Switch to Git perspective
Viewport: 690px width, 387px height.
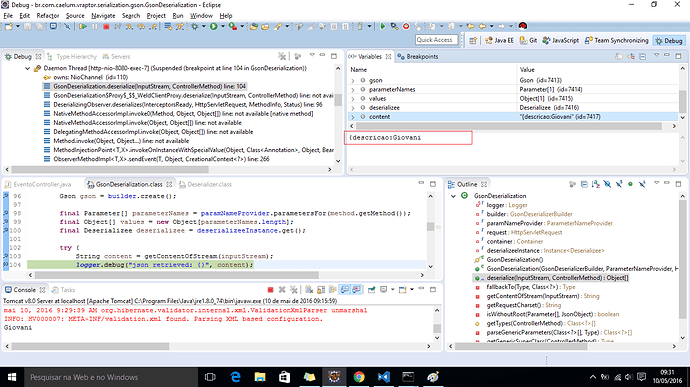click(528, 40)
